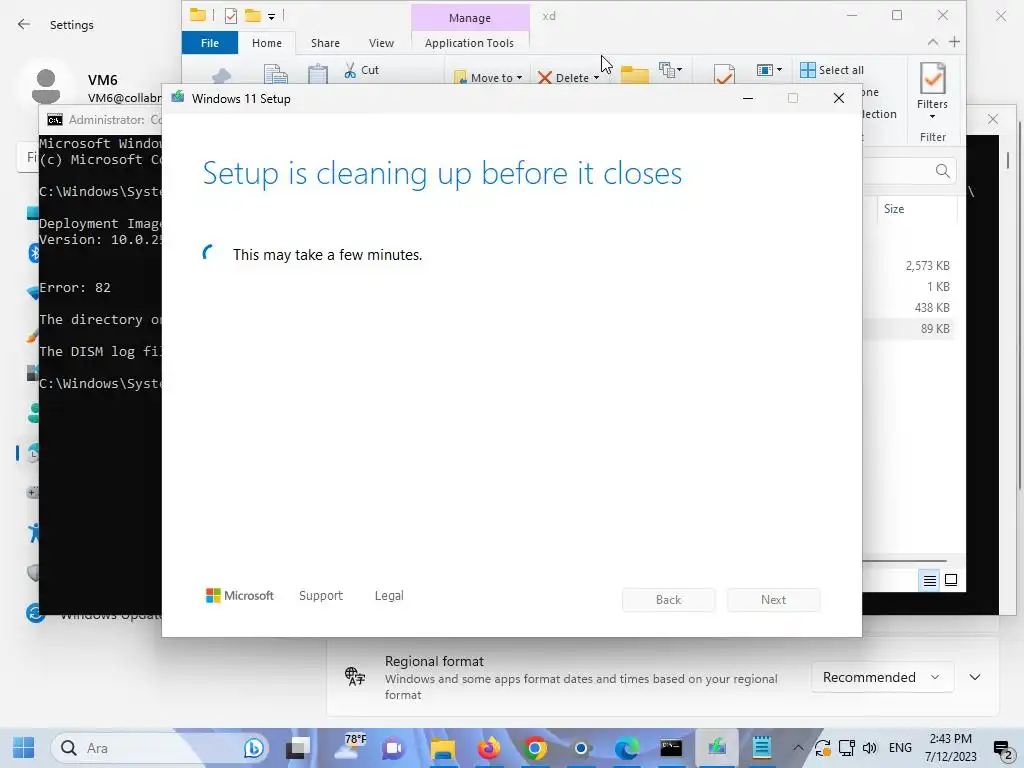Open the Windows Start menu
The height and width of the screenshot is (768, 1024).
click(24, 748)
